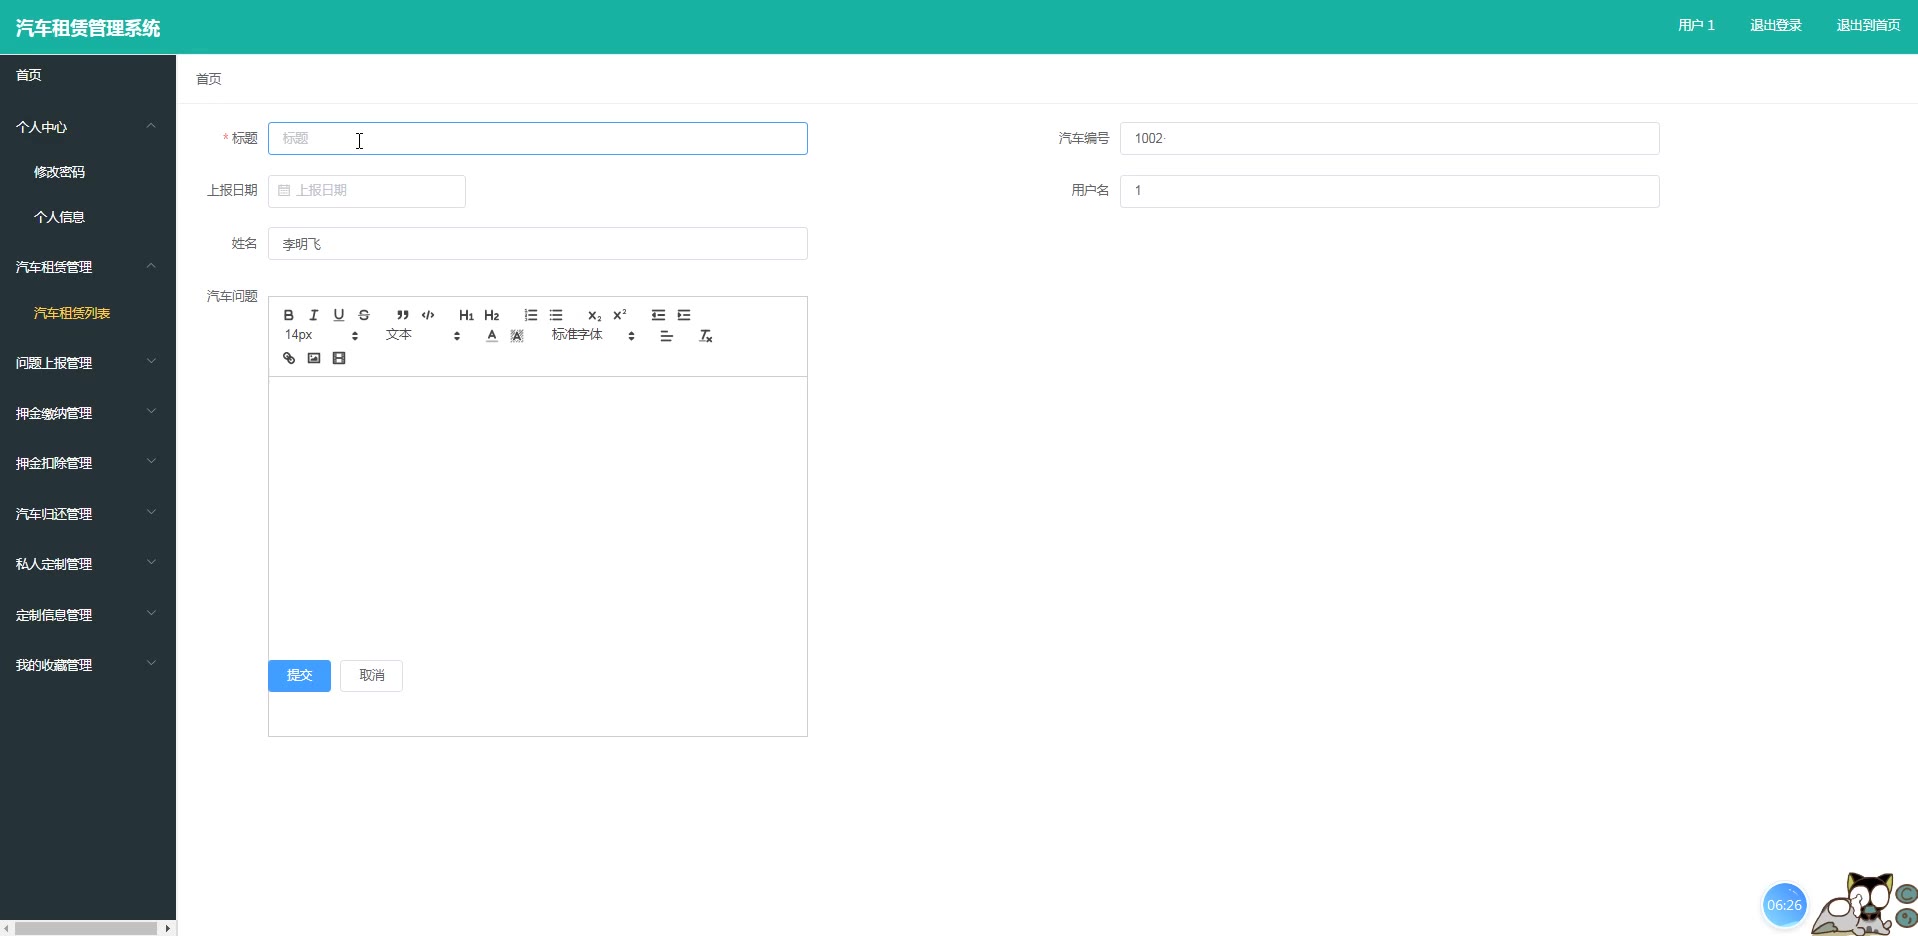Viewport: 1918px width, 936px height.
Task: Click the 06:26 timer bubble
Action: coord(1784,905)
